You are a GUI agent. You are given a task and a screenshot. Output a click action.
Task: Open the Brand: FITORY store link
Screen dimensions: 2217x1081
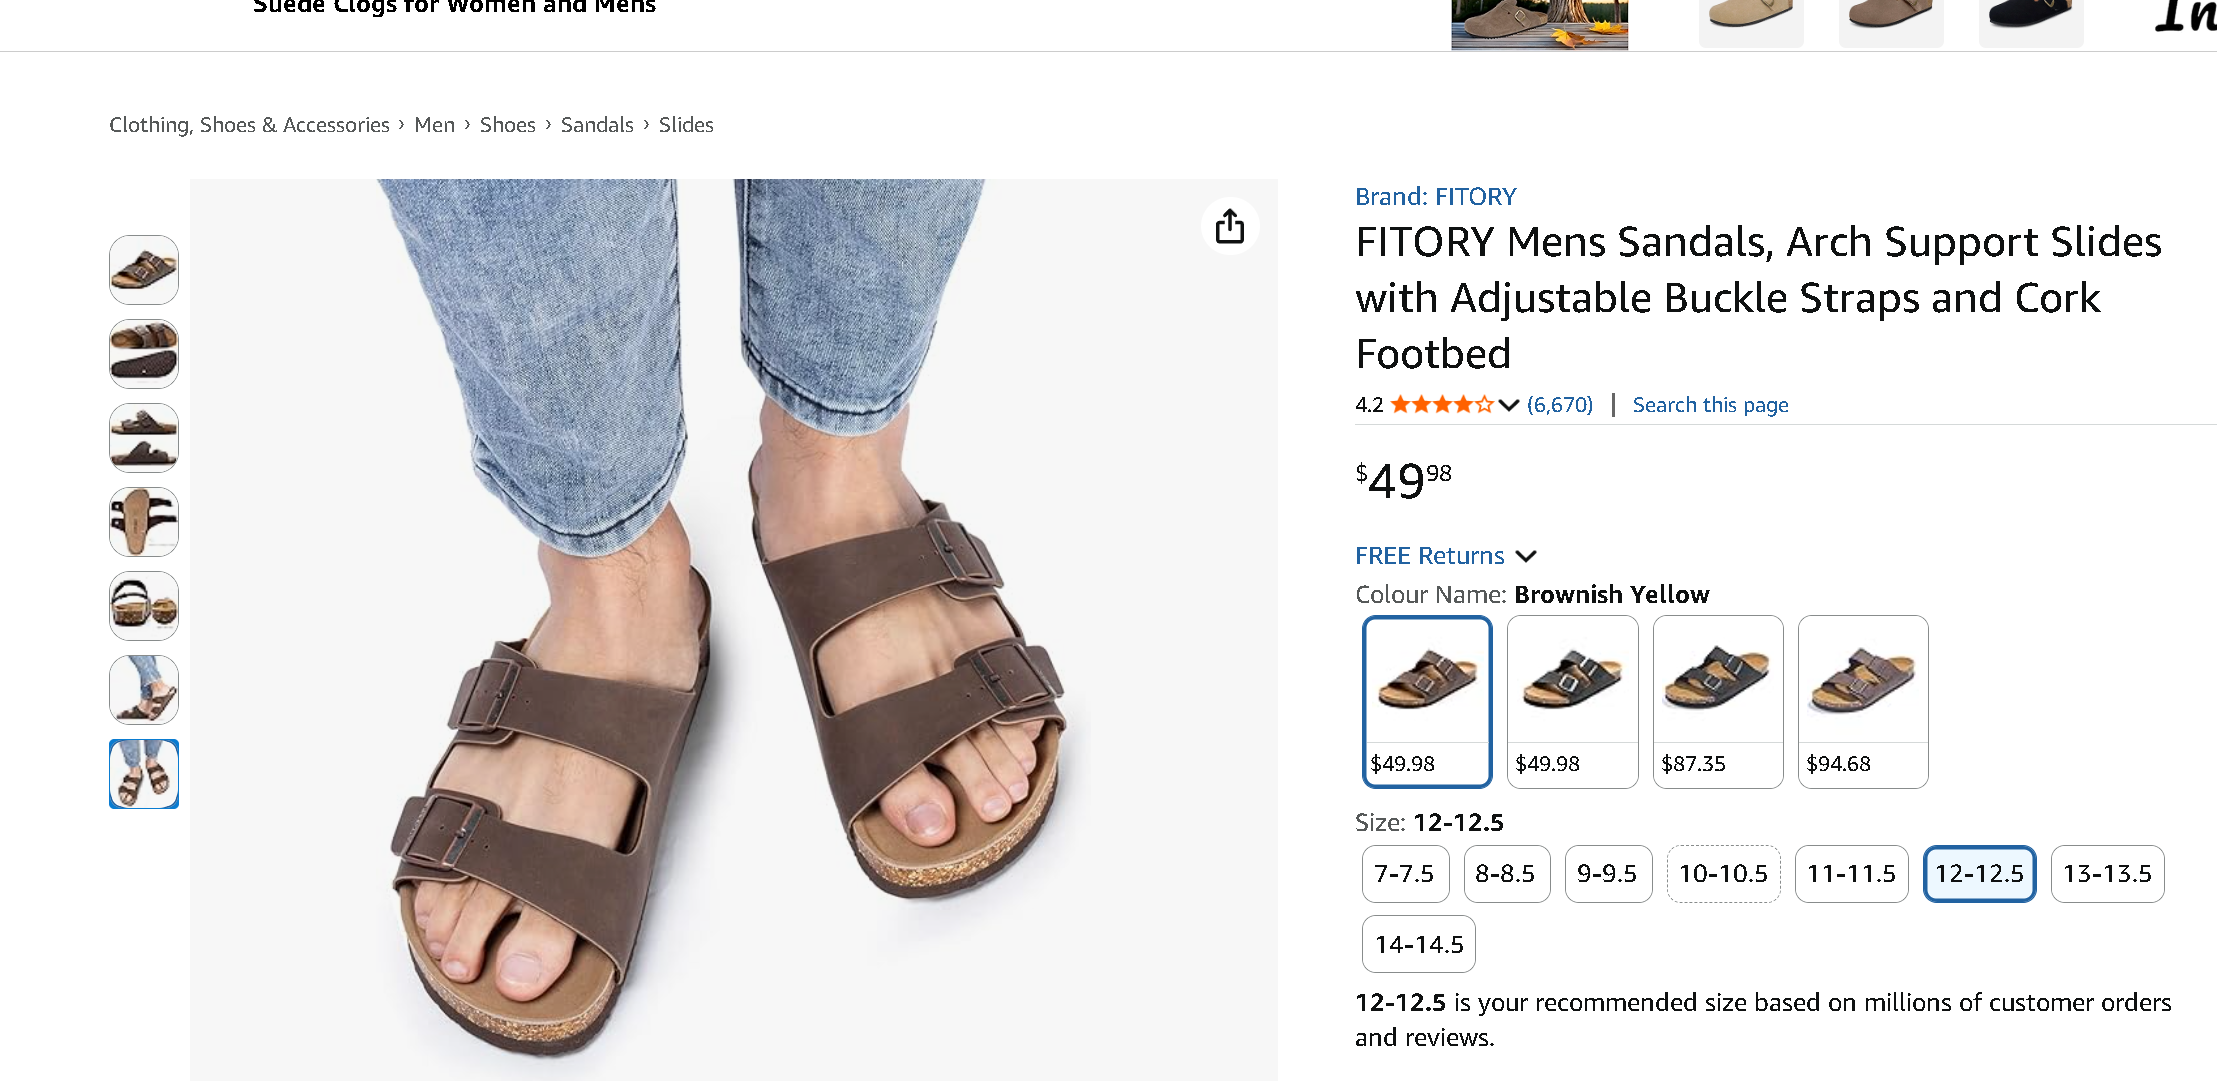1435,197
